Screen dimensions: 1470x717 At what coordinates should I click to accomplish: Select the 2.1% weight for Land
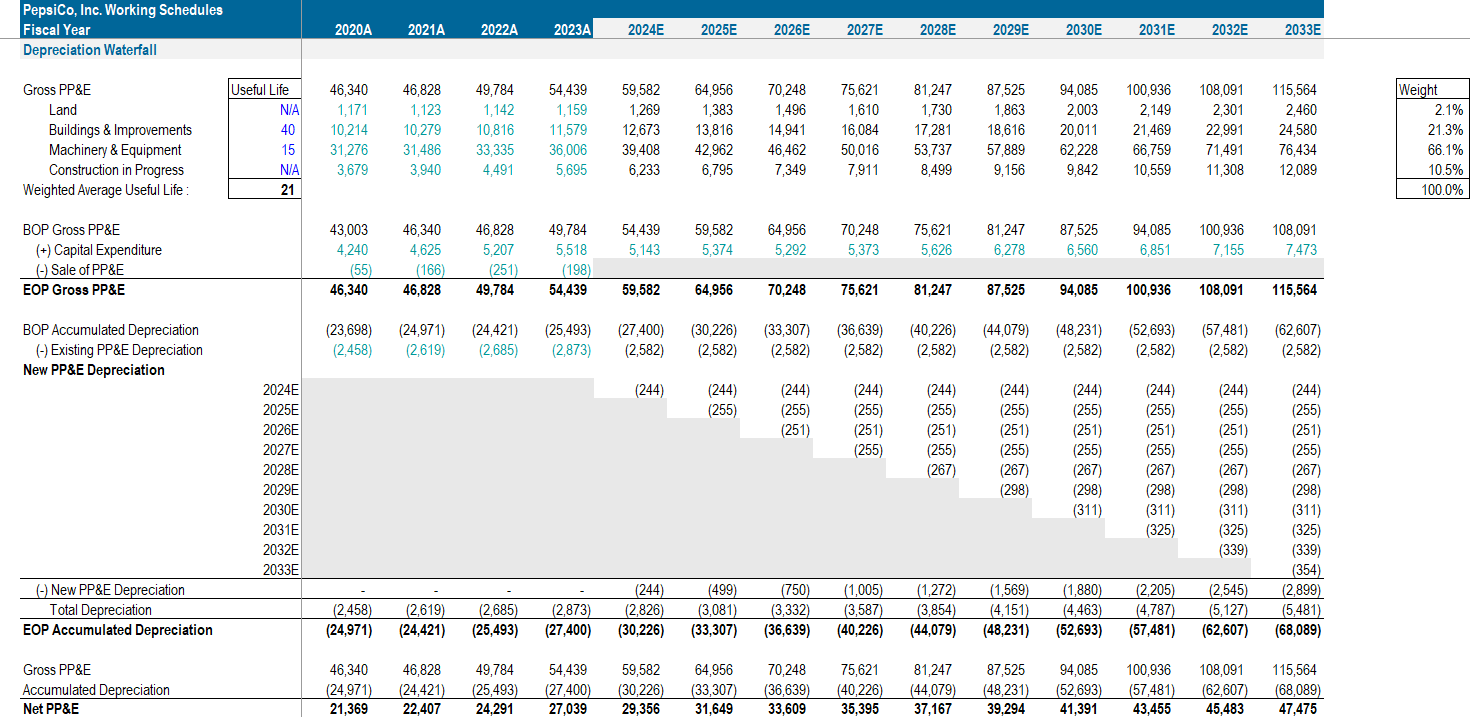pos(1448,110)
